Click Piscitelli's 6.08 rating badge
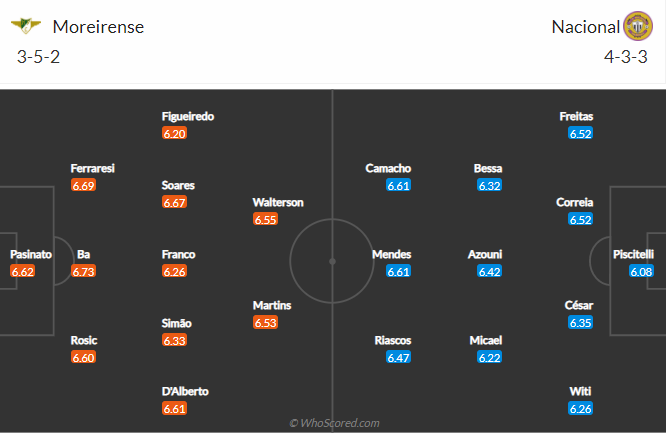This screenshot has height=433, width=666. pyautogui.click(x=641, y=271)
